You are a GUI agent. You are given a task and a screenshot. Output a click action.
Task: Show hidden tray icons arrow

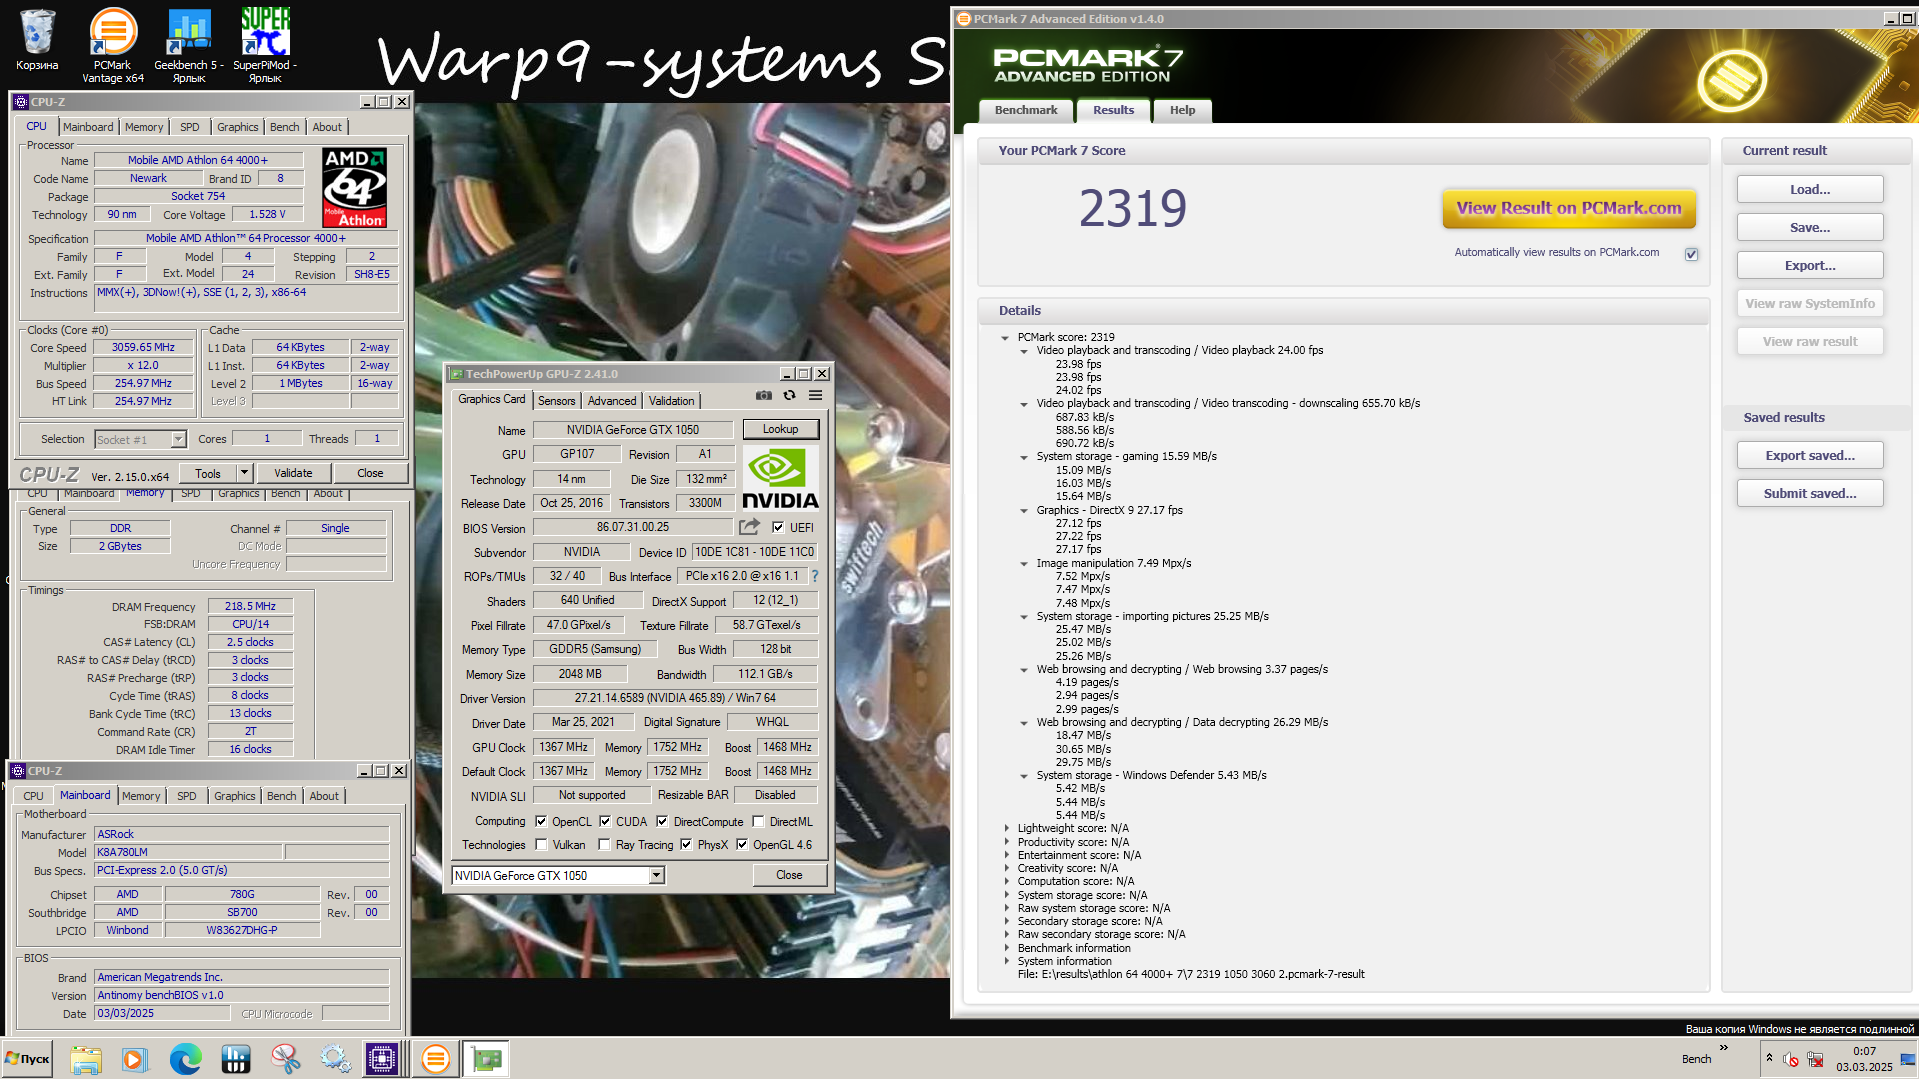(1769, 1058)
